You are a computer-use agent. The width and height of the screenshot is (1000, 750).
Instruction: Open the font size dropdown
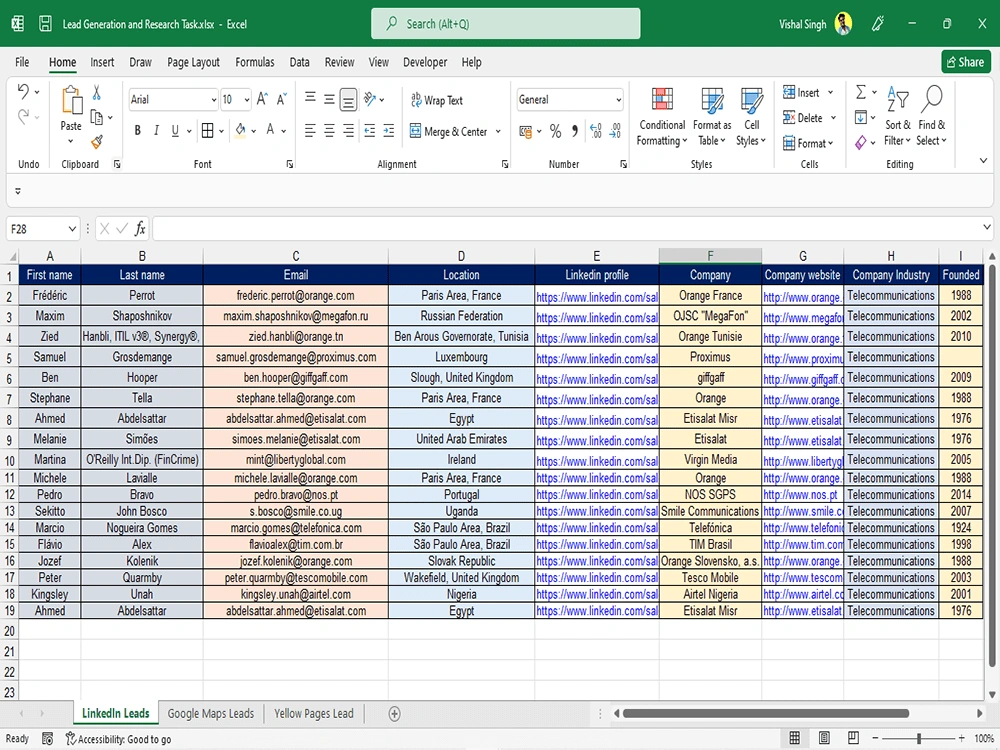tap(247, 99)
